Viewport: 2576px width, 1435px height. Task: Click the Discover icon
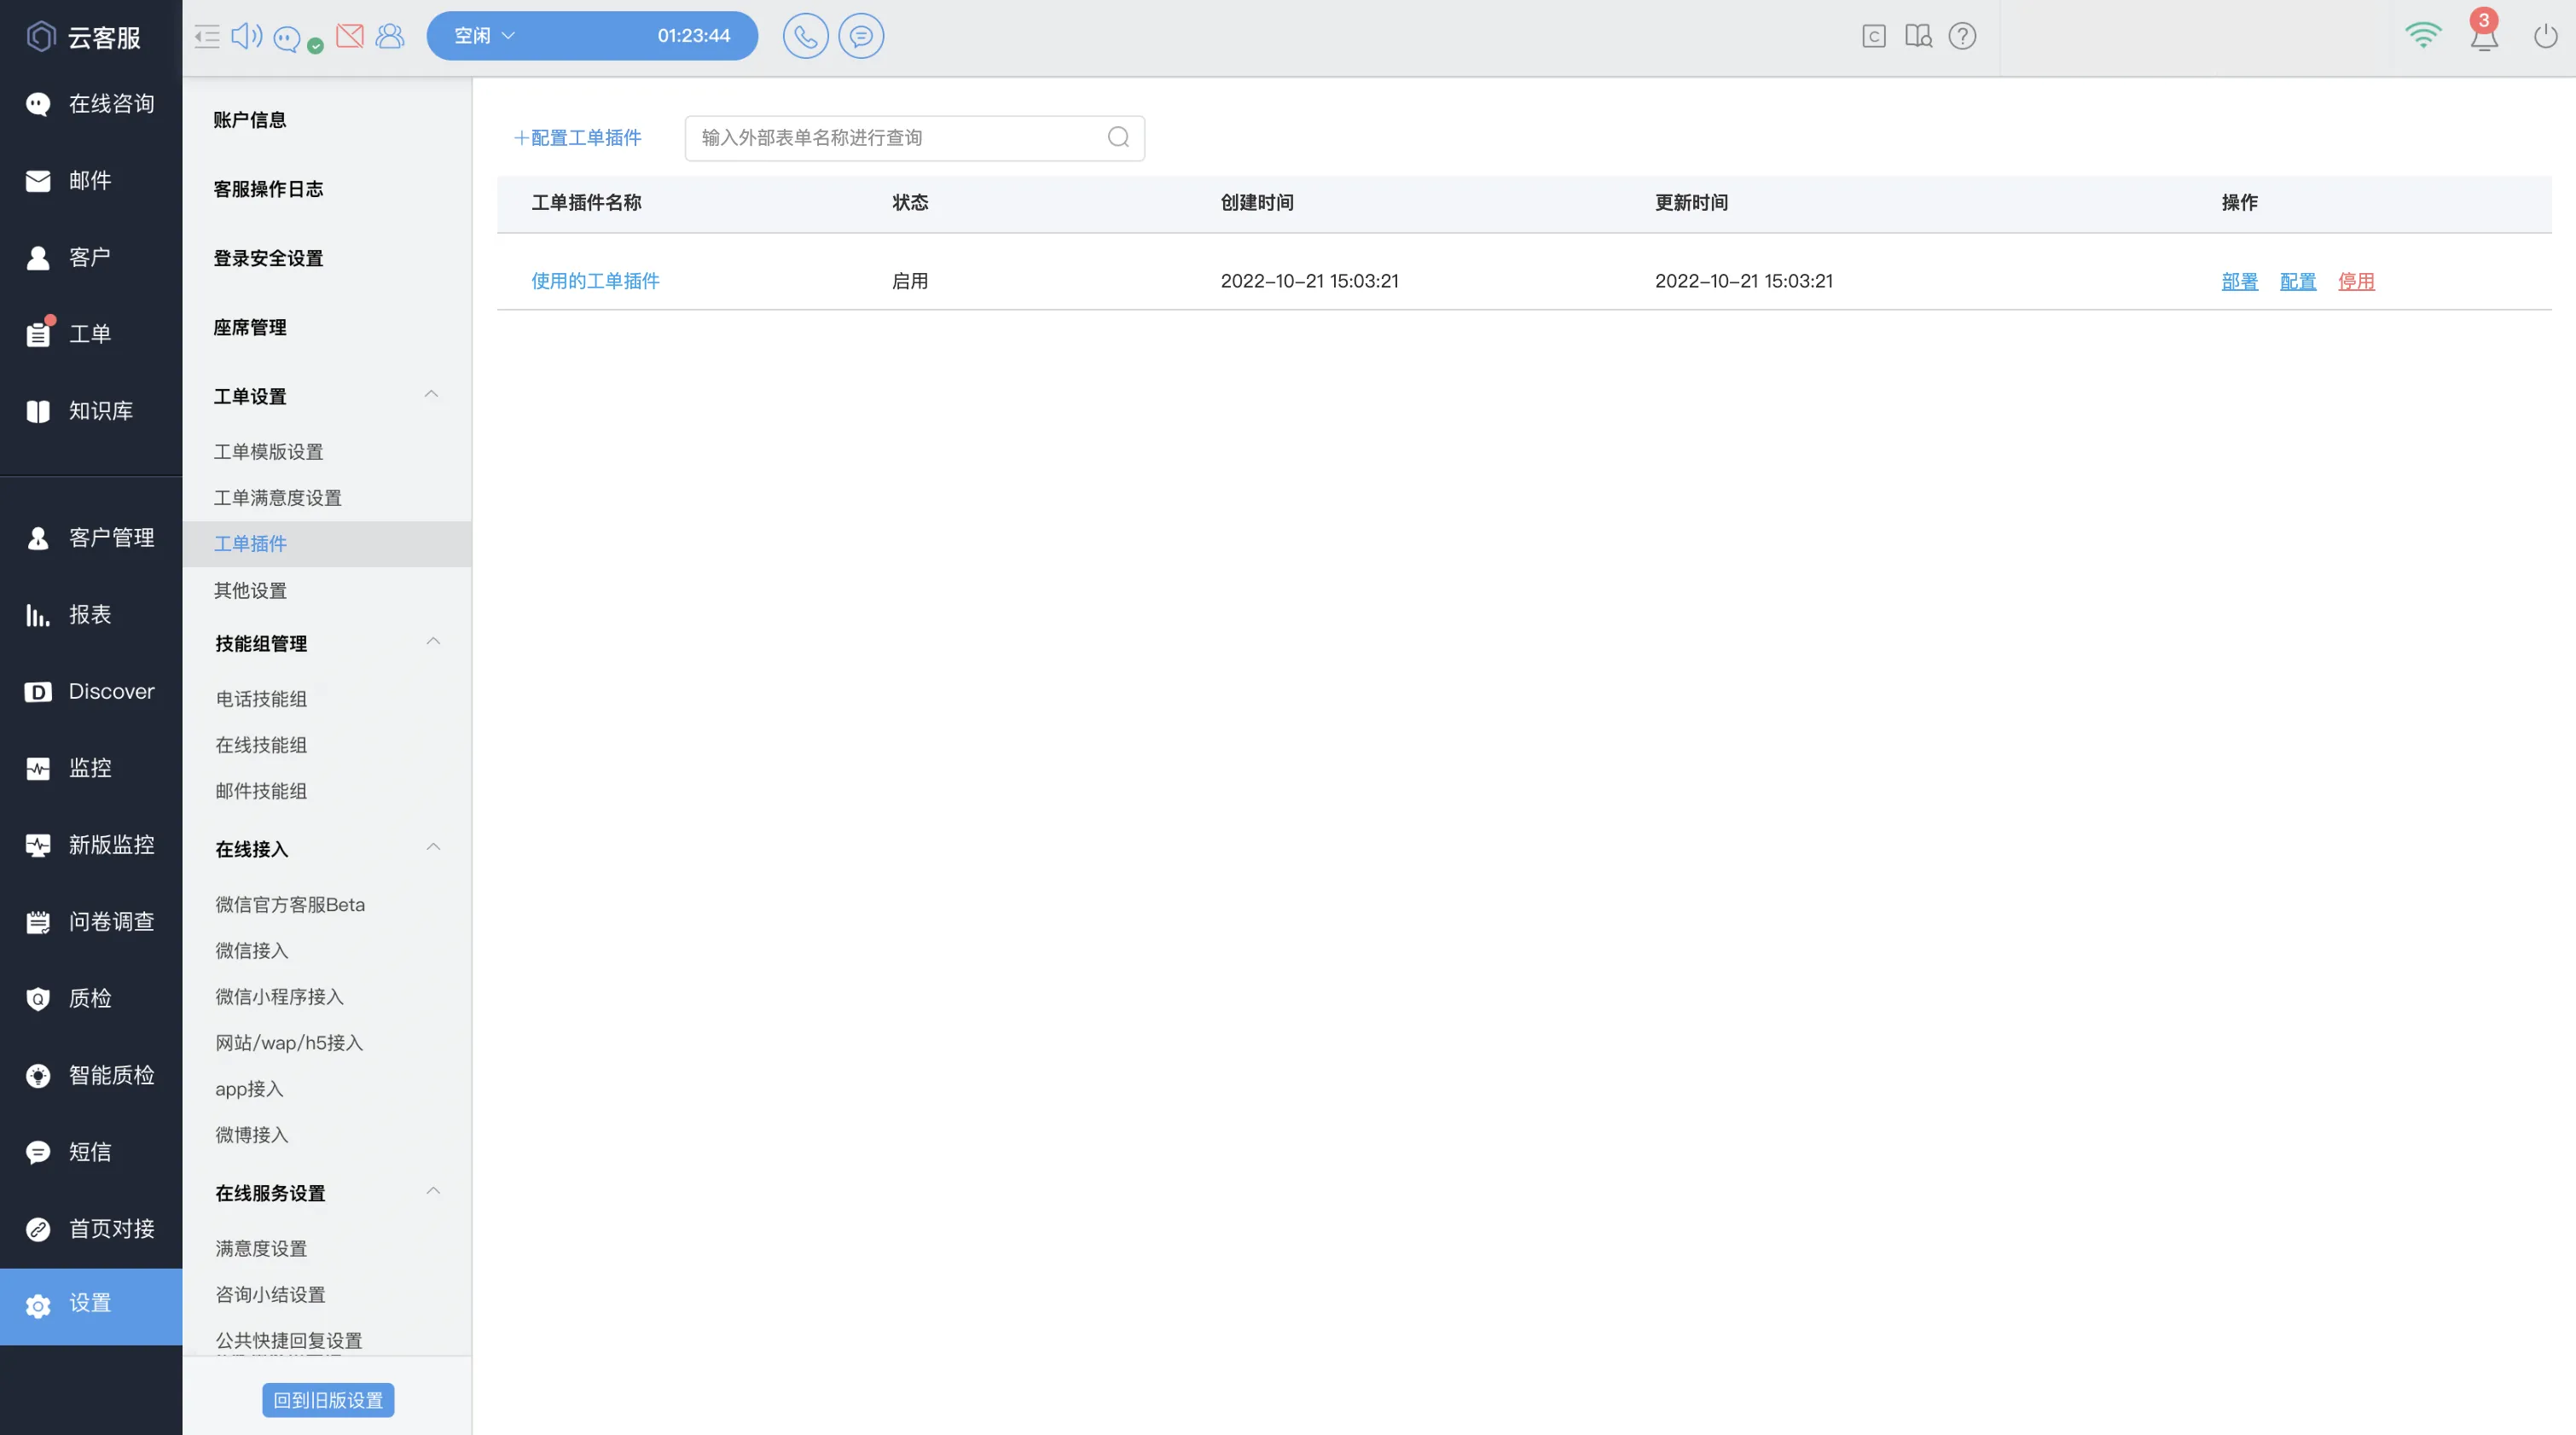38,692
